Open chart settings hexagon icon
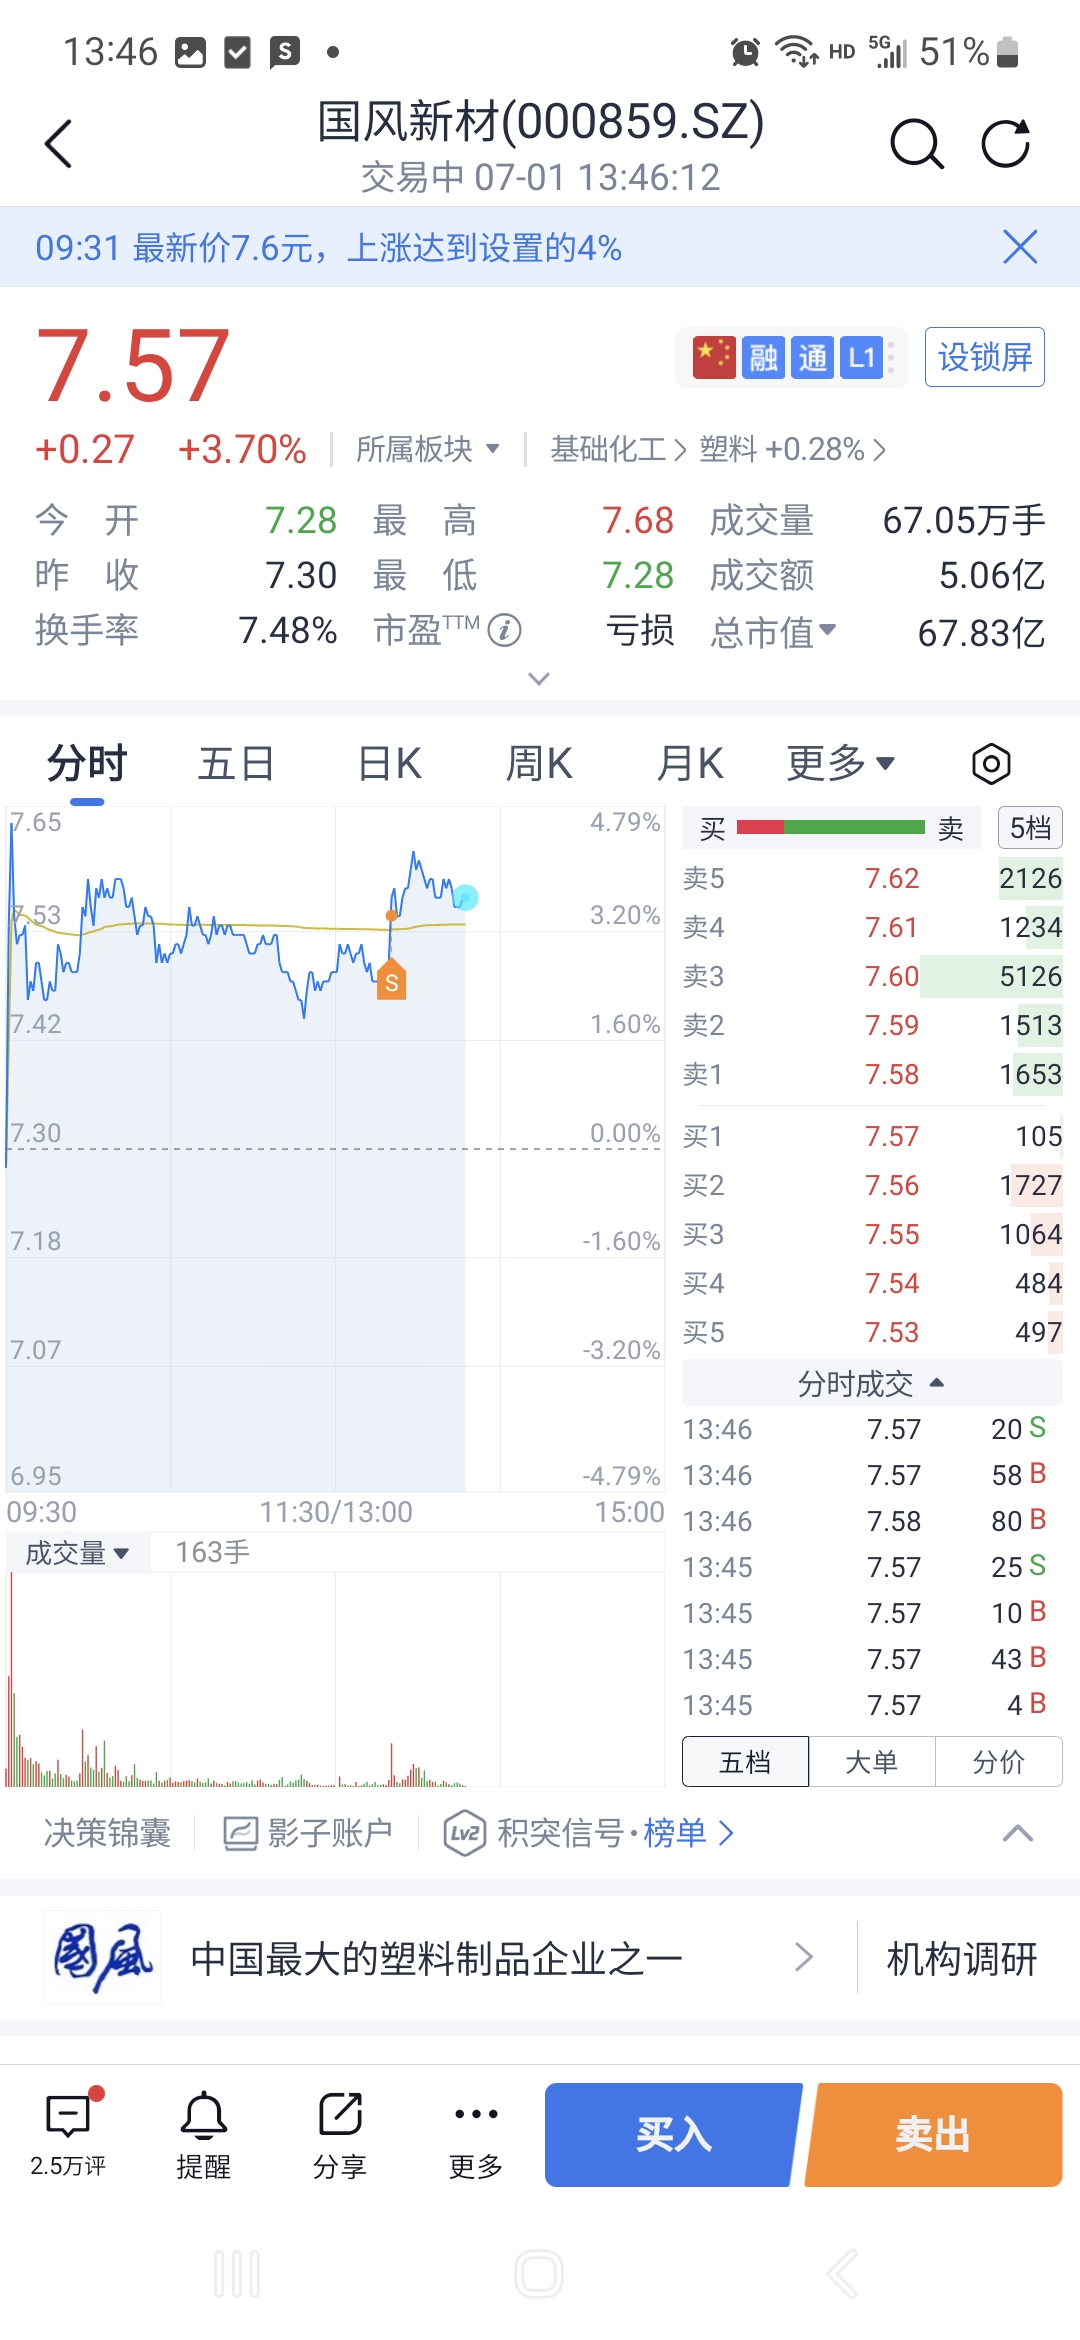This screenshot has height=2340, width=1080. (x=991, y=764)
